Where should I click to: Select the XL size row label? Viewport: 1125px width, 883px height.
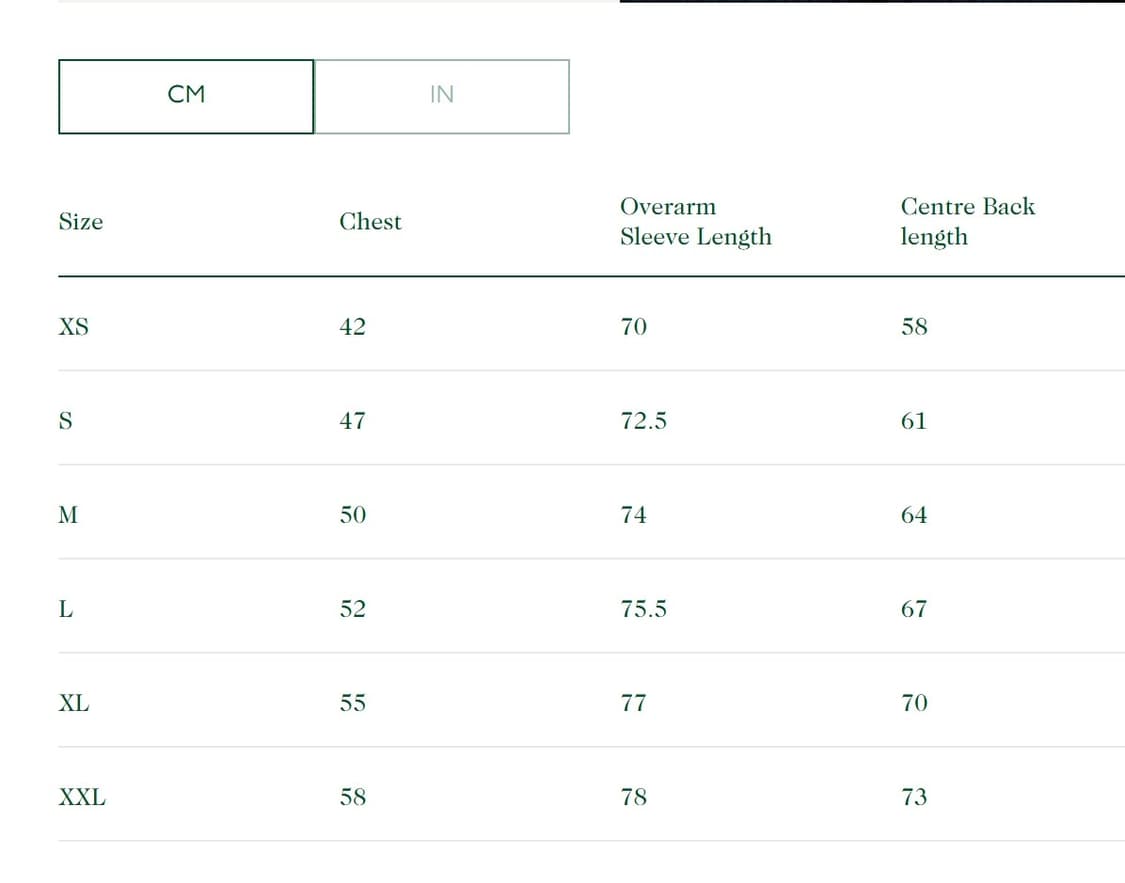point(74,703)
